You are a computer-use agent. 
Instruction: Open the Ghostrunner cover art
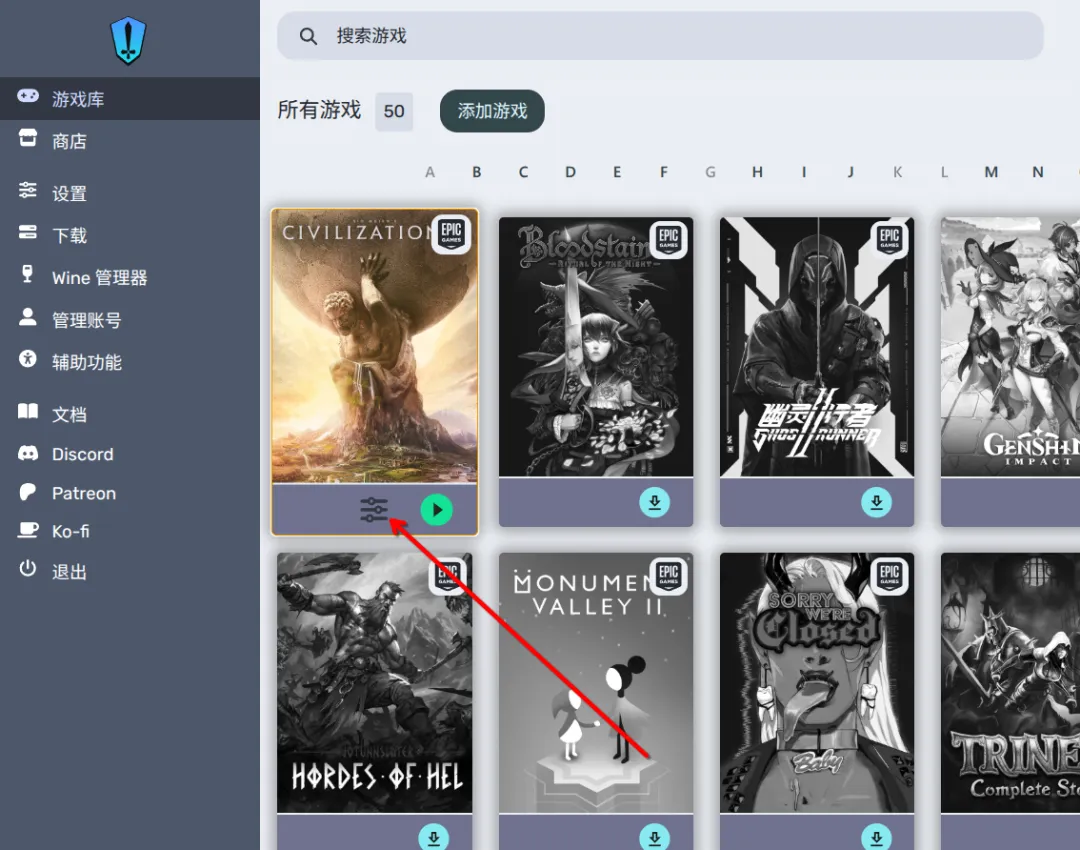(817, 346)
